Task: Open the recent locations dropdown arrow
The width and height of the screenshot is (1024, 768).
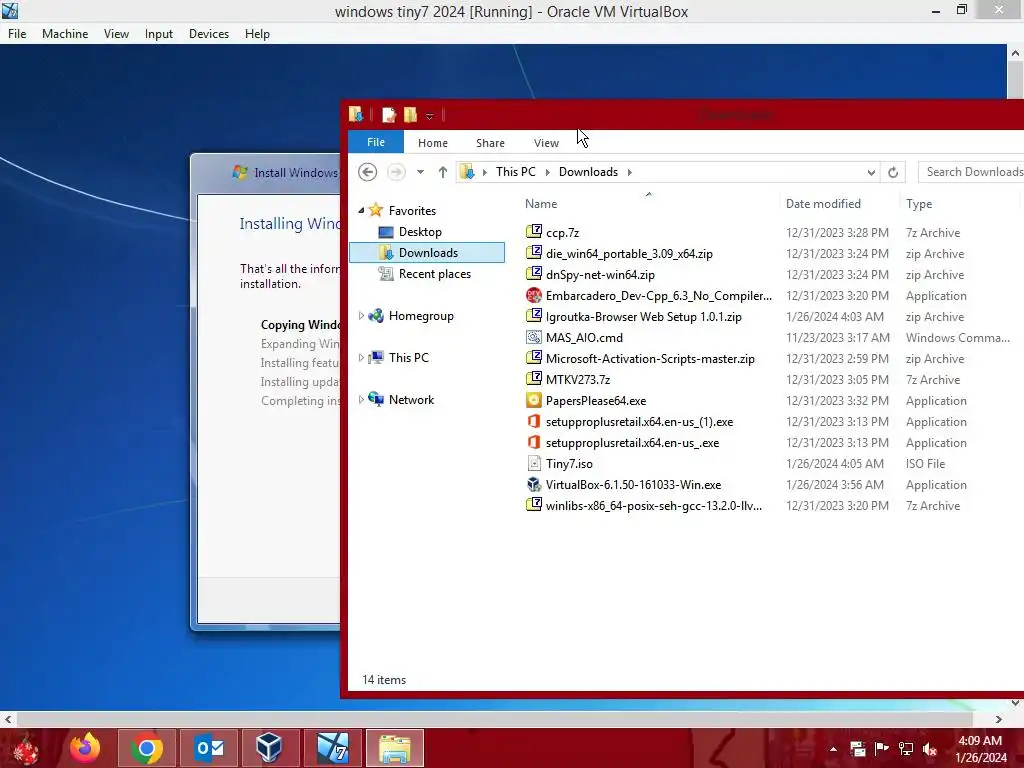Action: (421, 172)
